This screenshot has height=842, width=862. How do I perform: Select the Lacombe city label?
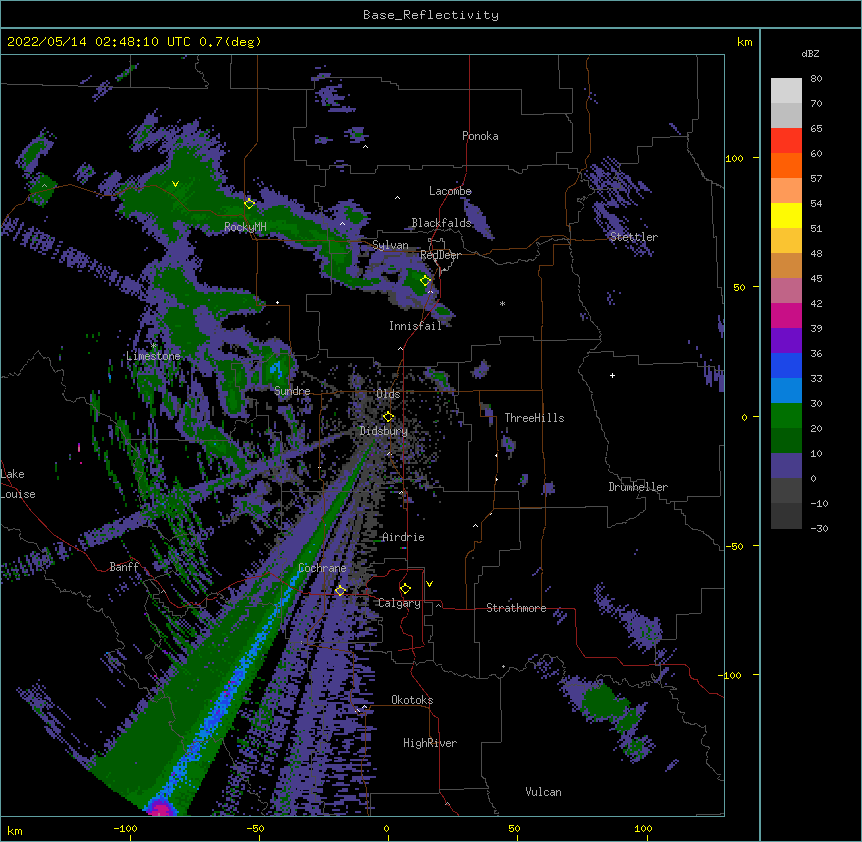(x=450, y=191)
